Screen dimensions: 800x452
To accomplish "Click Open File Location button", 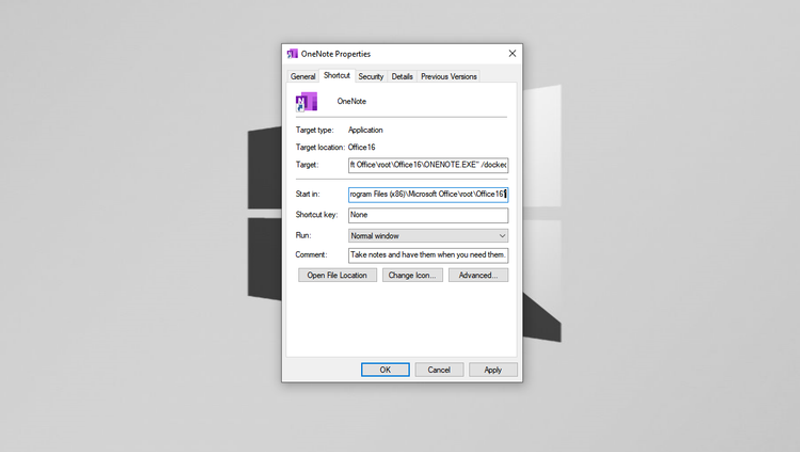I will coord(337,275).
